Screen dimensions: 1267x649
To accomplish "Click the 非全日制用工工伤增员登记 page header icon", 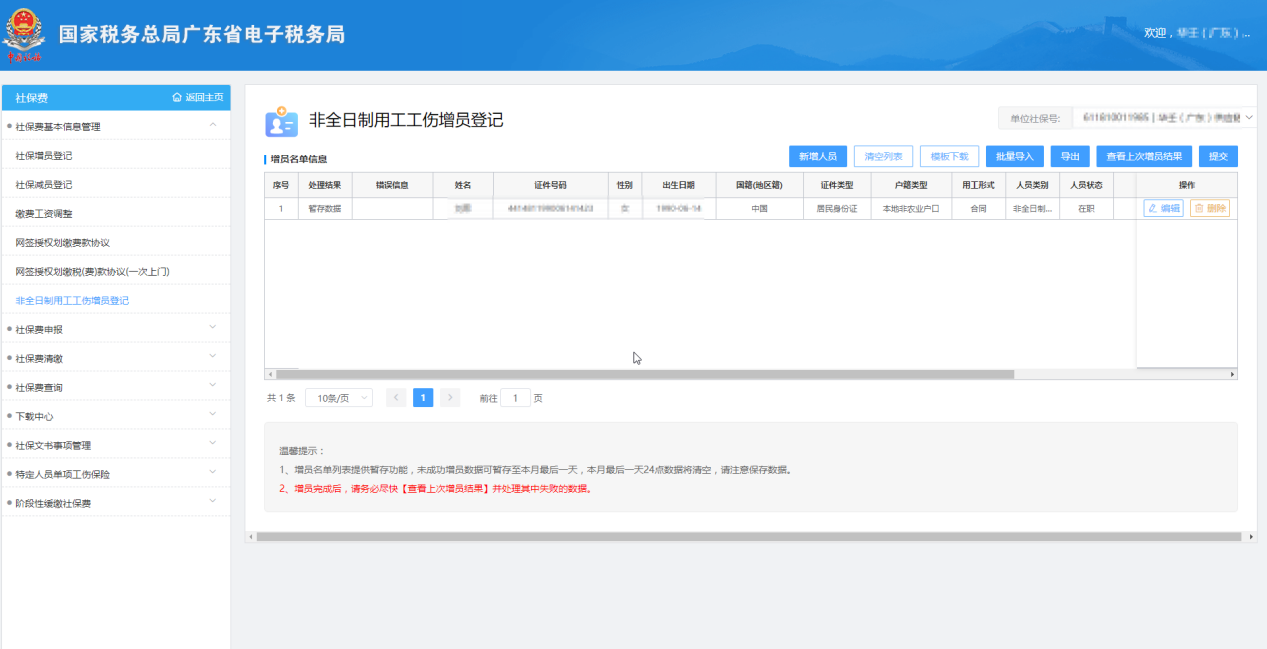I will [281, 121].
